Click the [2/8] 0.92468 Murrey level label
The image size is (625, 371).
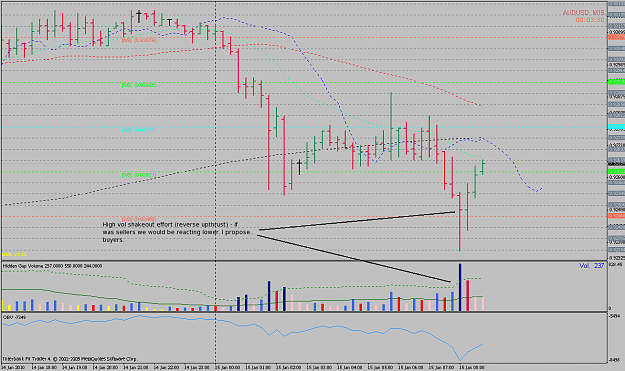tap(139, 219)
